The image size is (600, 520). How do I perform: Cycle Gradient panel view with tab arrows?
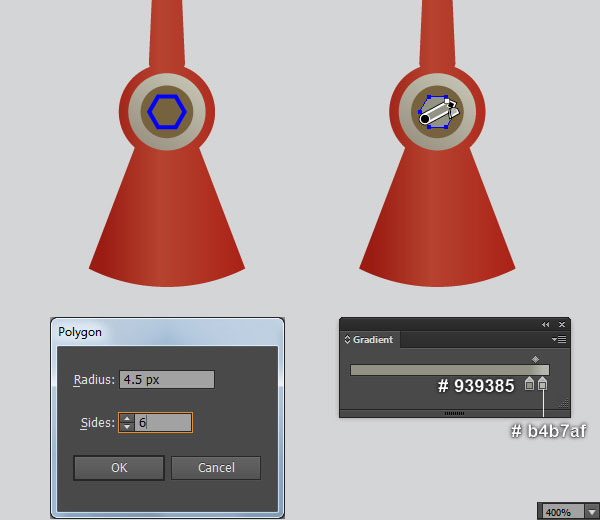pyautogui.click(x=347, y=339)
